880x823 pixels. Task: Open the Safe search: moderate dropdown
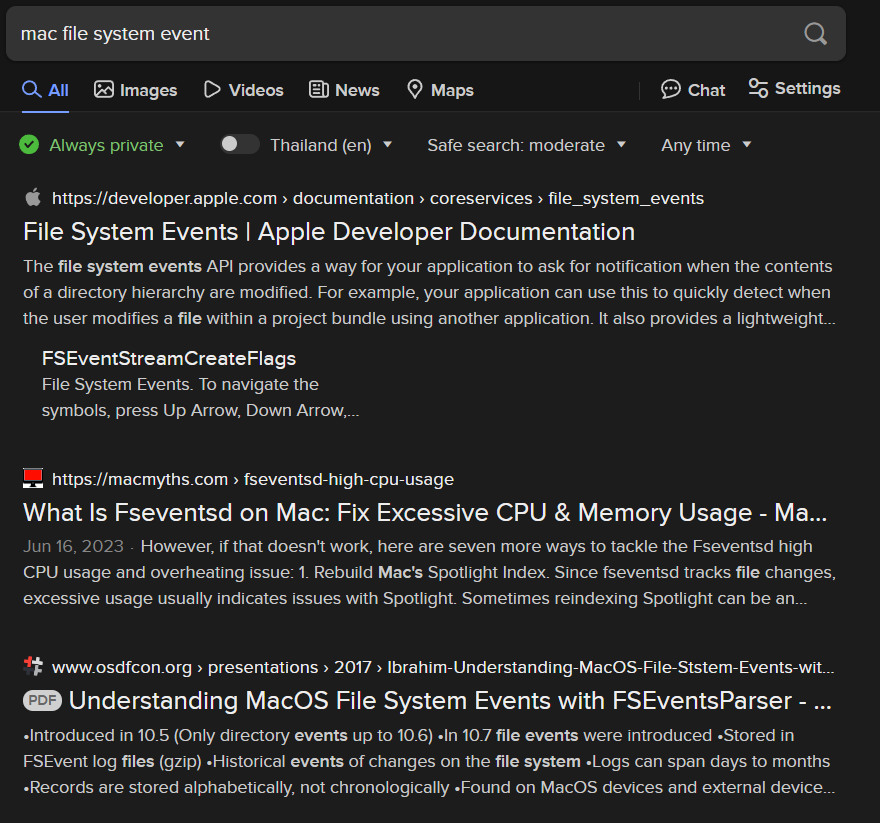(x=621, y=145)
